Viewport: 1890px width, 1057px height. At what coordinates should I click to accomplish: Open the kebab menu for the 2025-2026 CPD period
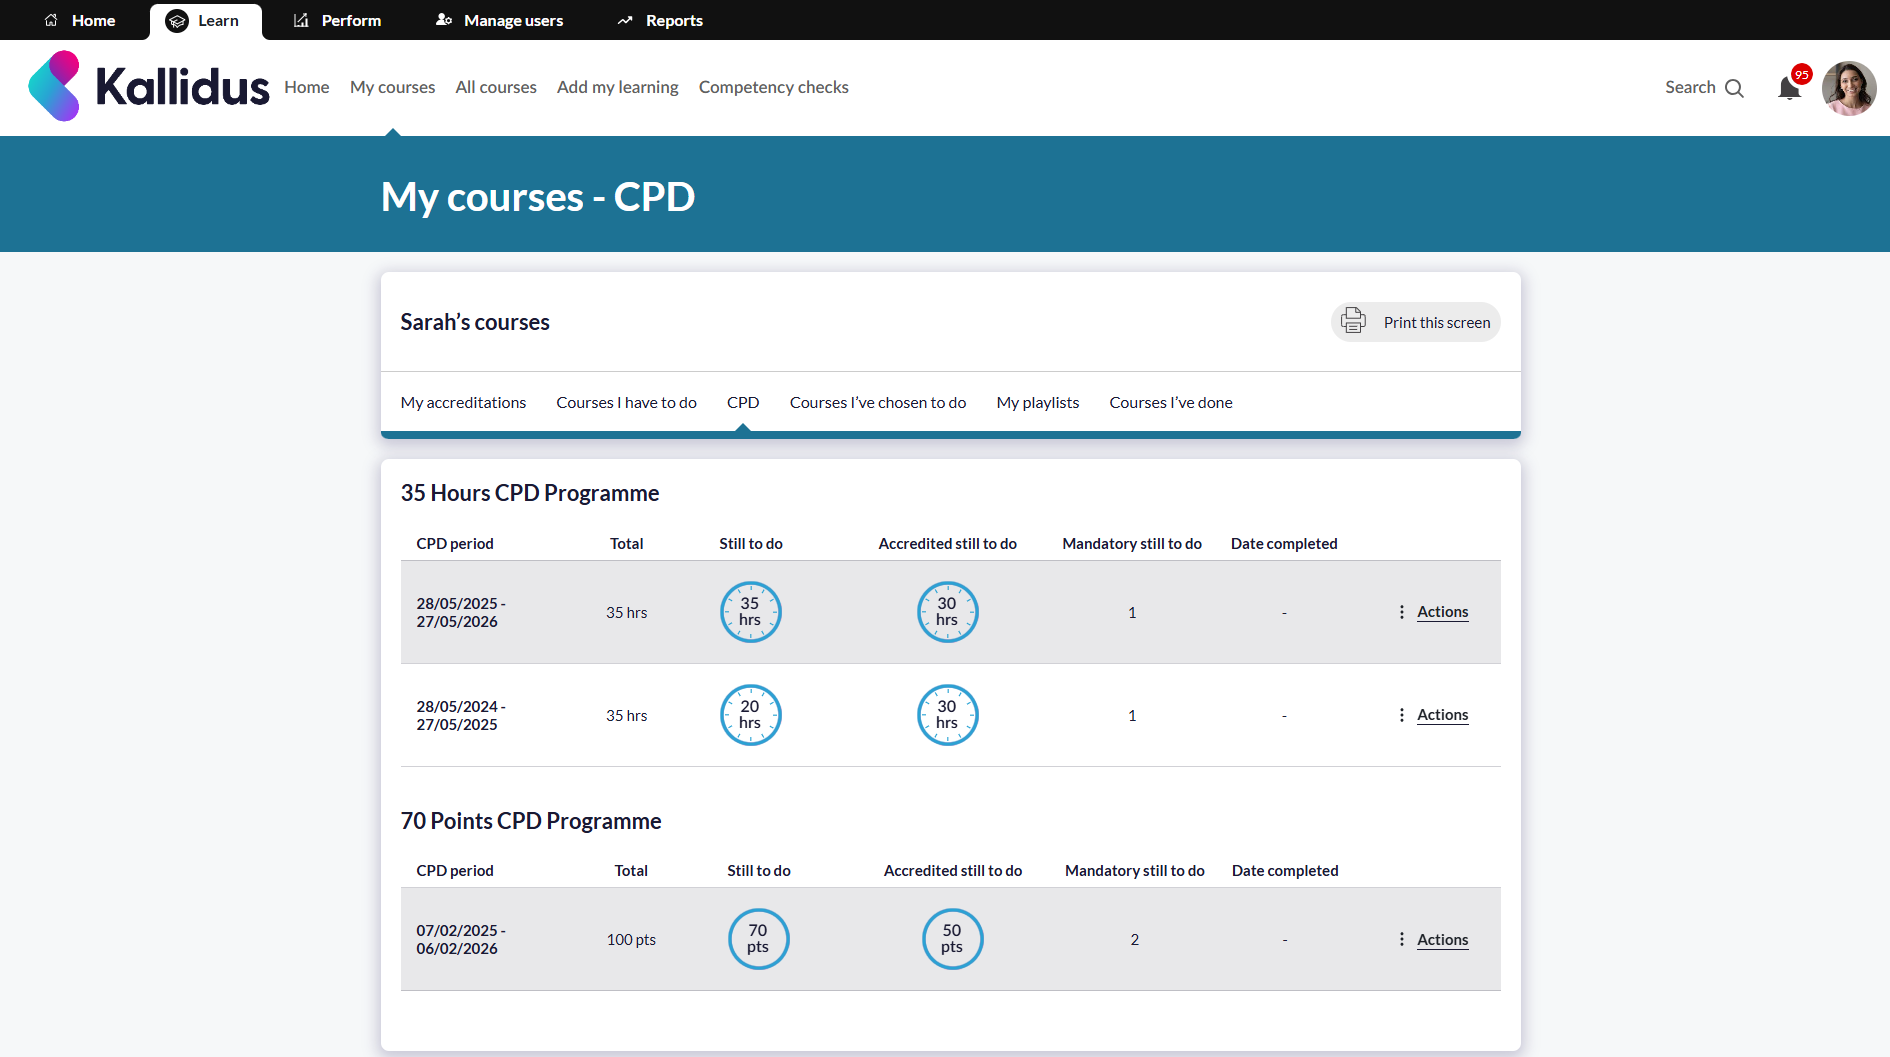pos(1401,611)
